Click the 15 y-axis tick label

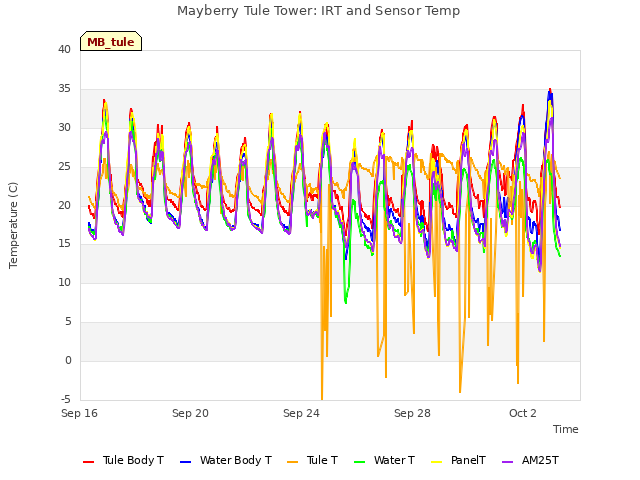click(64, 244)
